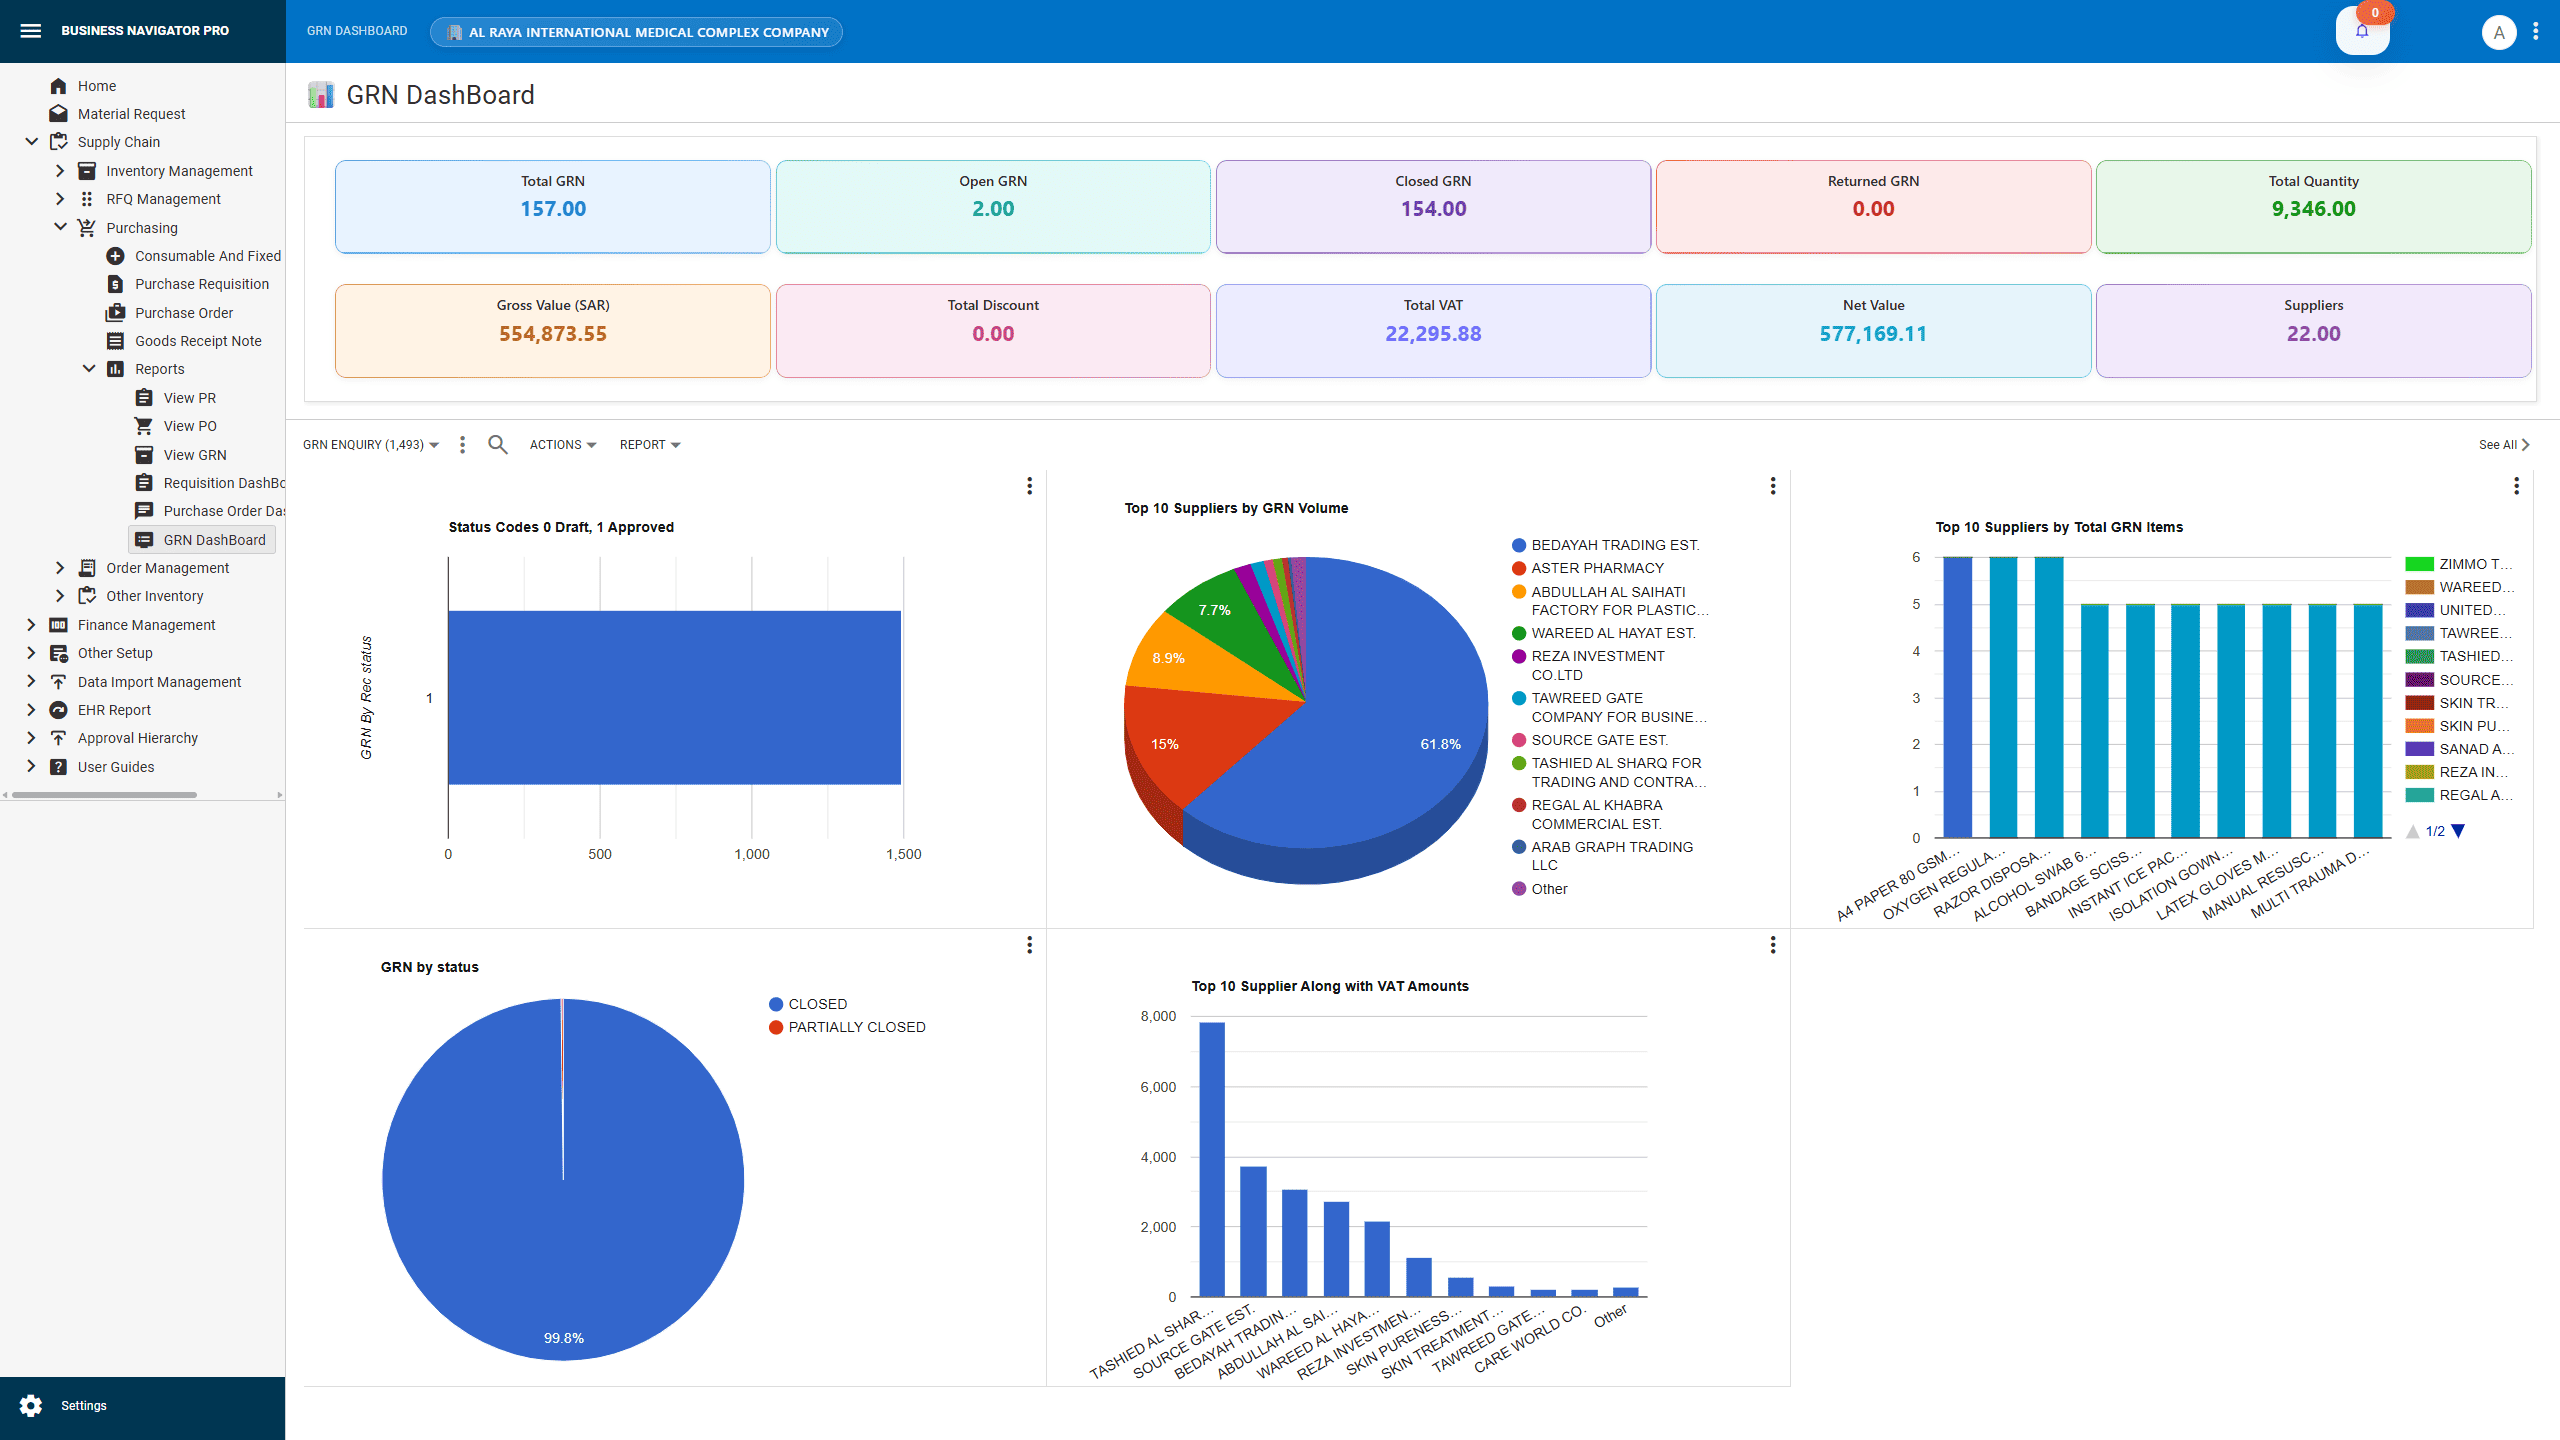Open the user avatar marked A
This screenshot has width=2560, height=1440.
(2499, 31)
